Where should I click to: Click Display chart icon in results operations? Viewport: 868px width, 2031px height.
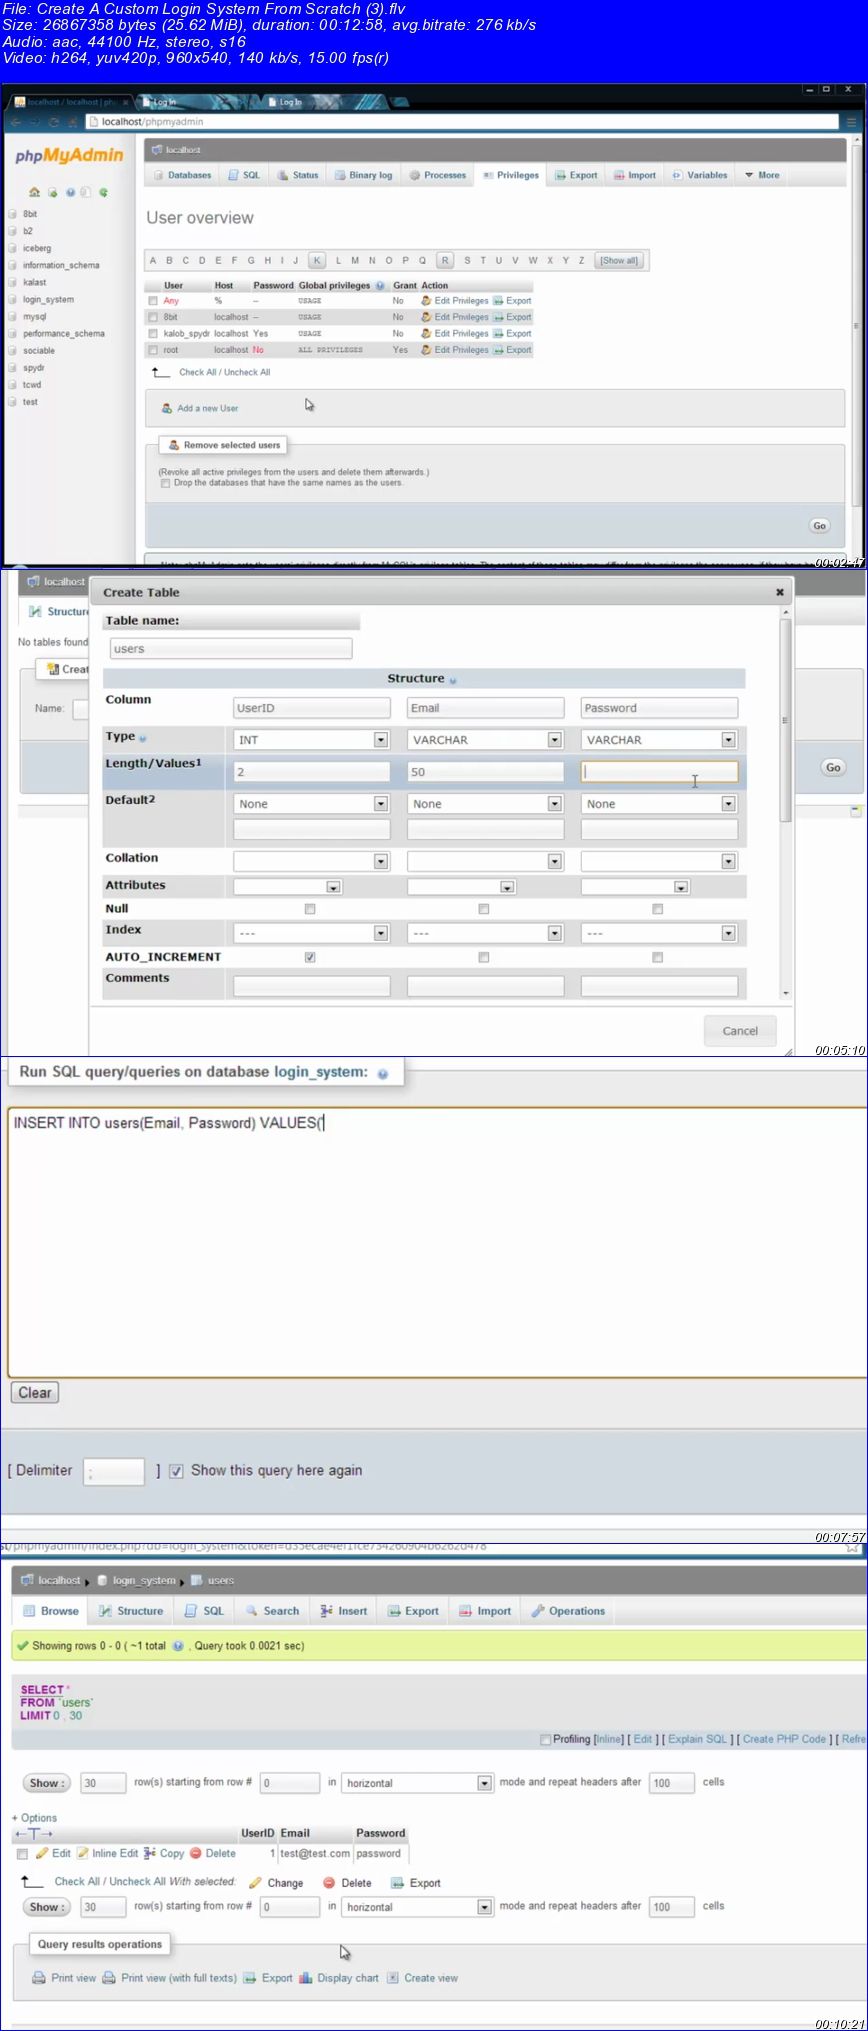pyautogui.click(x=306, y=1978)
